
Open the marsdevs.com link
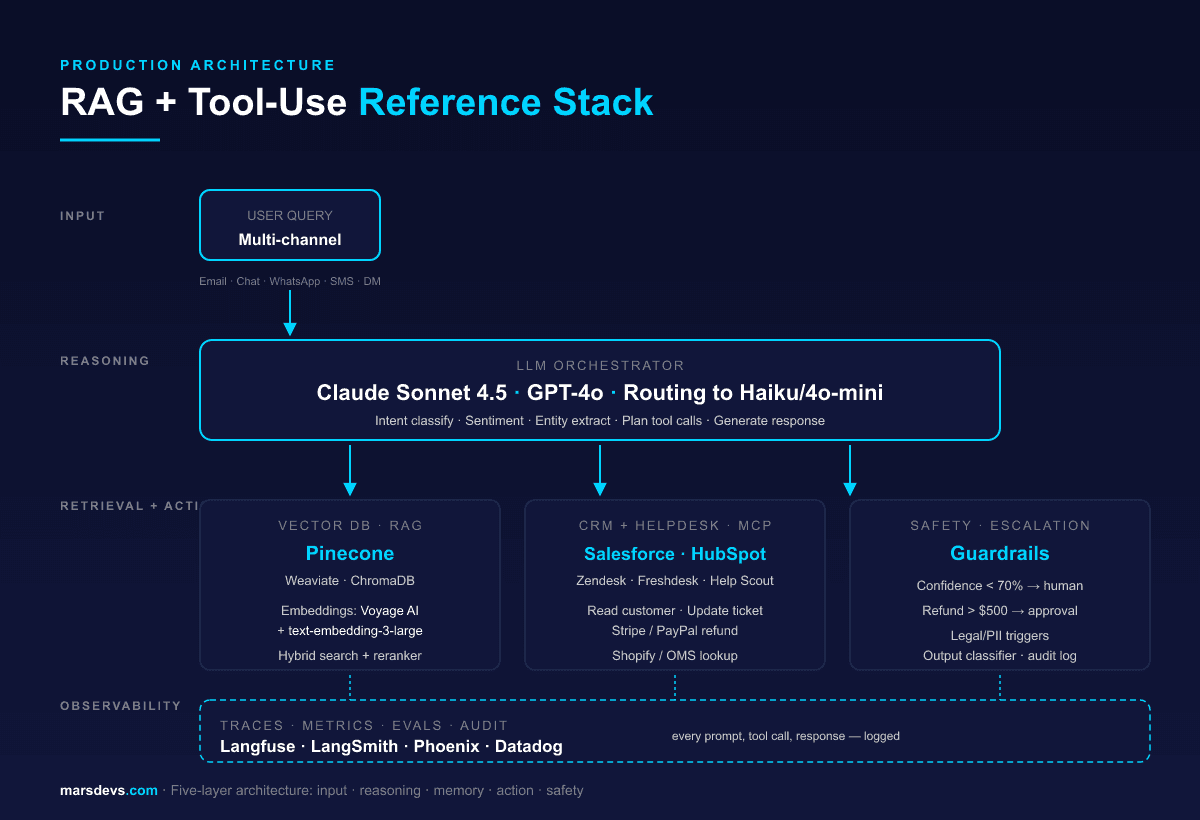pos(109,791)
